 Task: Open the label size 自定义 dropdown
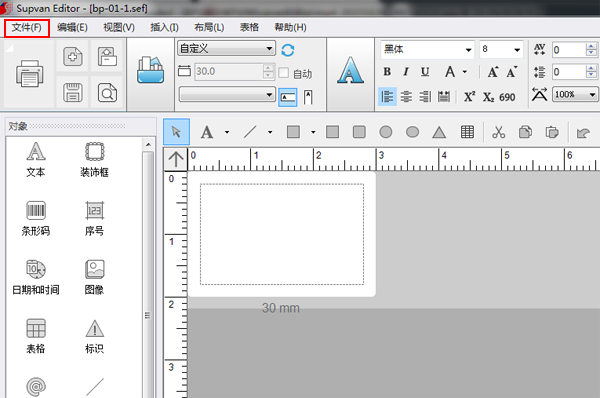point(226,48)
